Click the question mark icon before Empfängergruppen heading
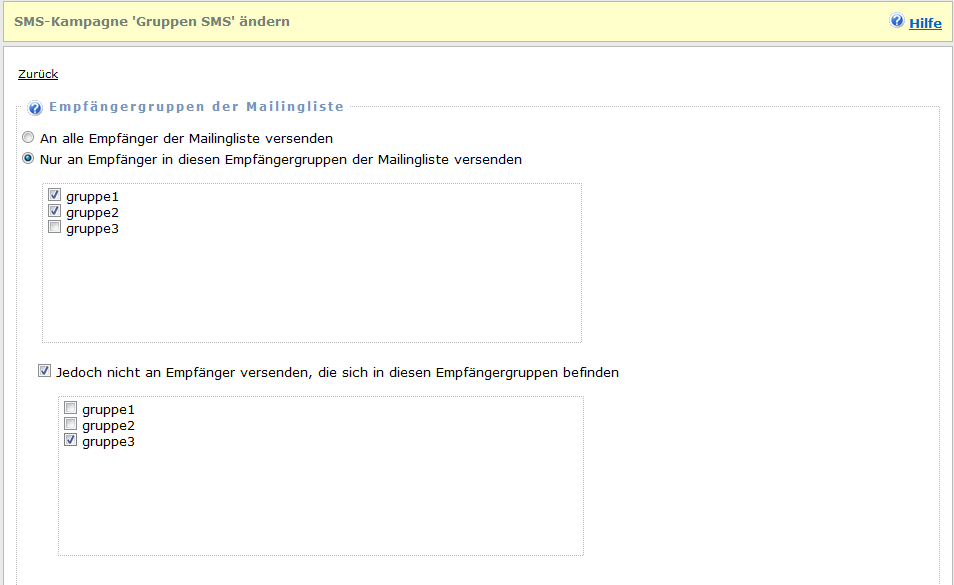The image size is (954, 585). click(35, 108)
